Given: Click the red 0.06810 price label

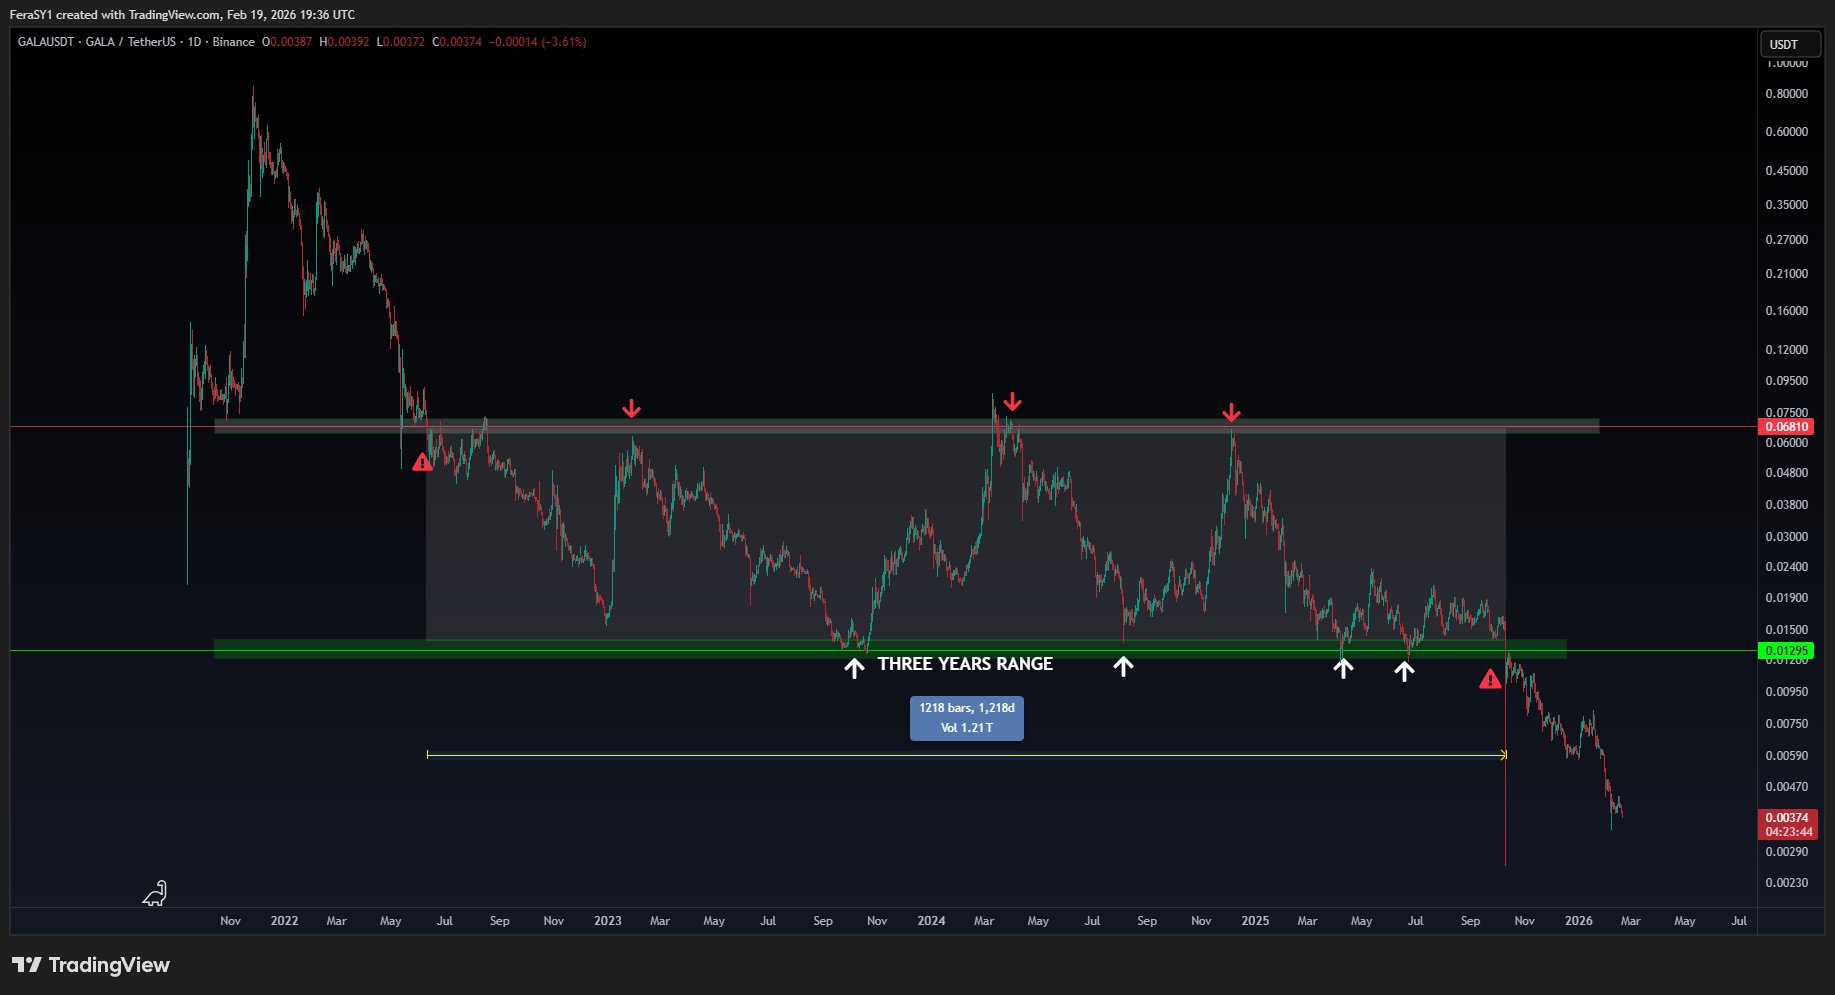Looking at the screenshot, I should 1786,427.
